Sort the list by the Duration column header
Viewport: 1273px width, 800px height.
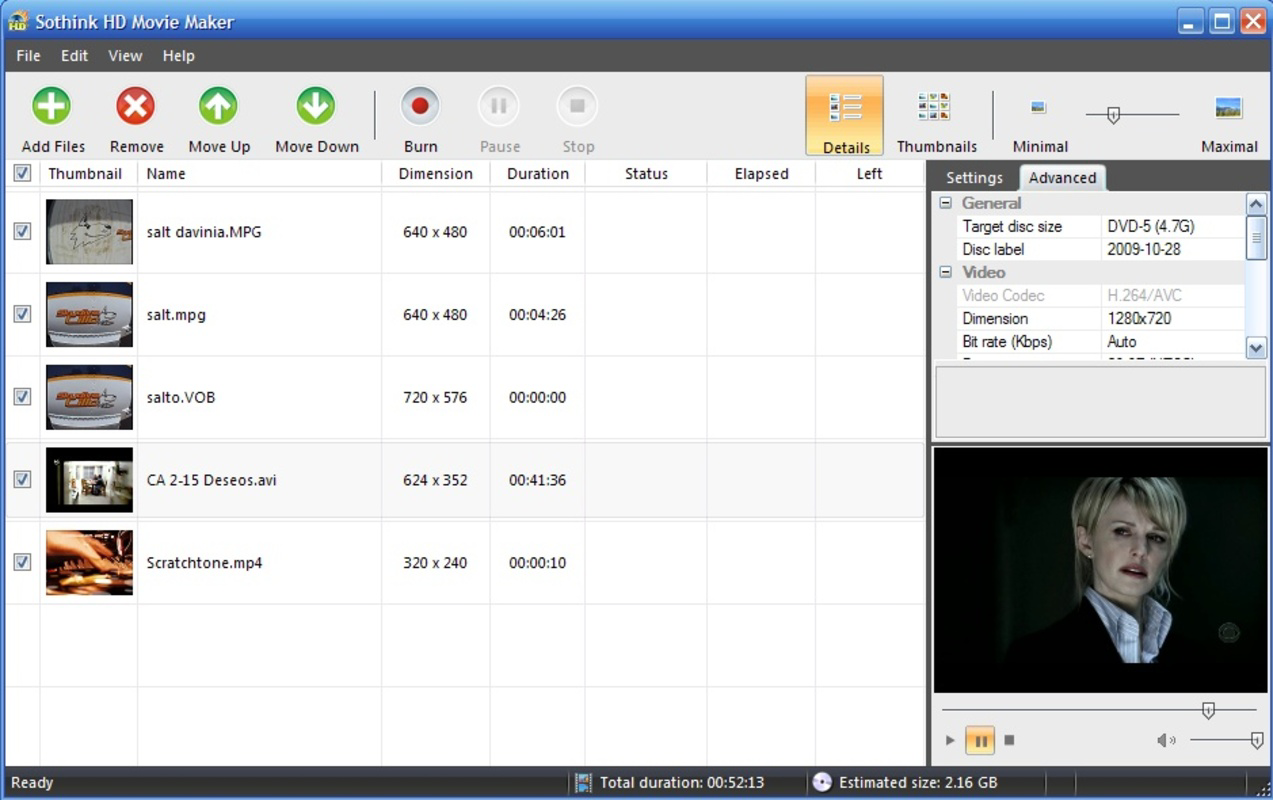pos(538,174)
